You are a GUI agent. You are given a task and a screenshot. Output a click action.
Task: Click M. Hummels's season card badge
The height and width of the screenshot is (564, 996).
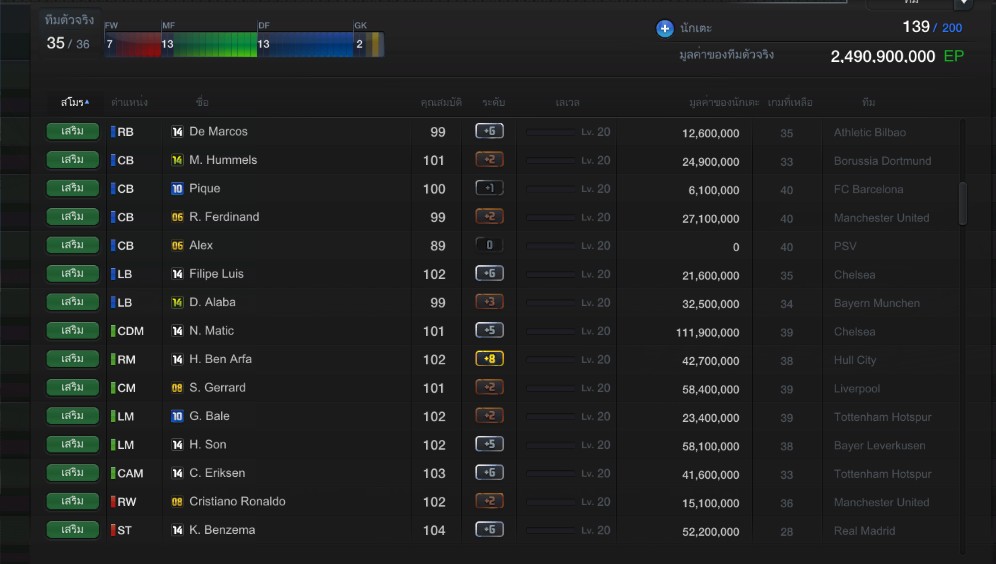[177, 160]
